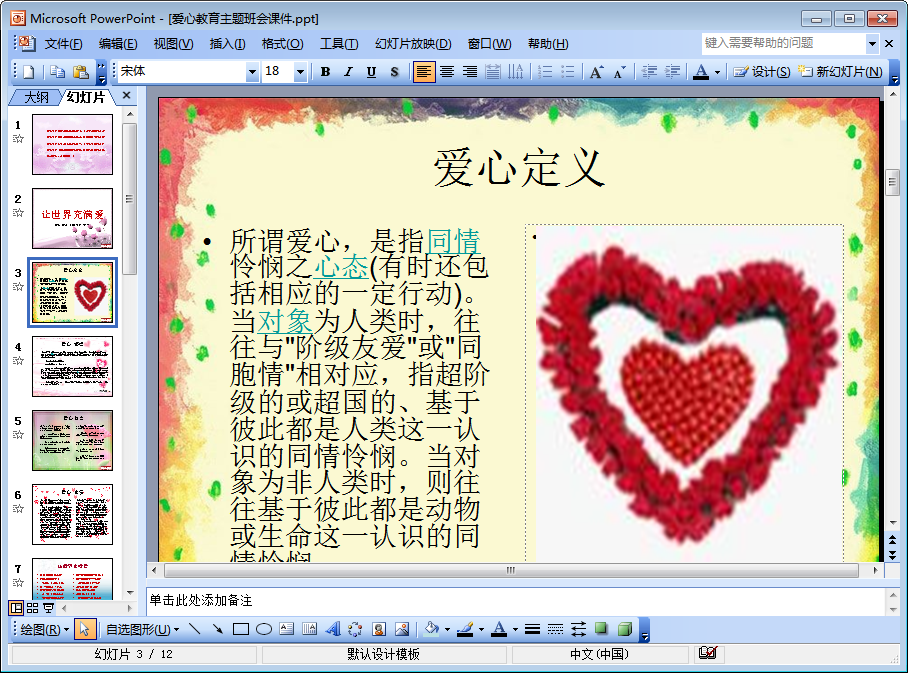Select the Rectangle drawing tool
908x673 pixels.
tap(241, 629)
